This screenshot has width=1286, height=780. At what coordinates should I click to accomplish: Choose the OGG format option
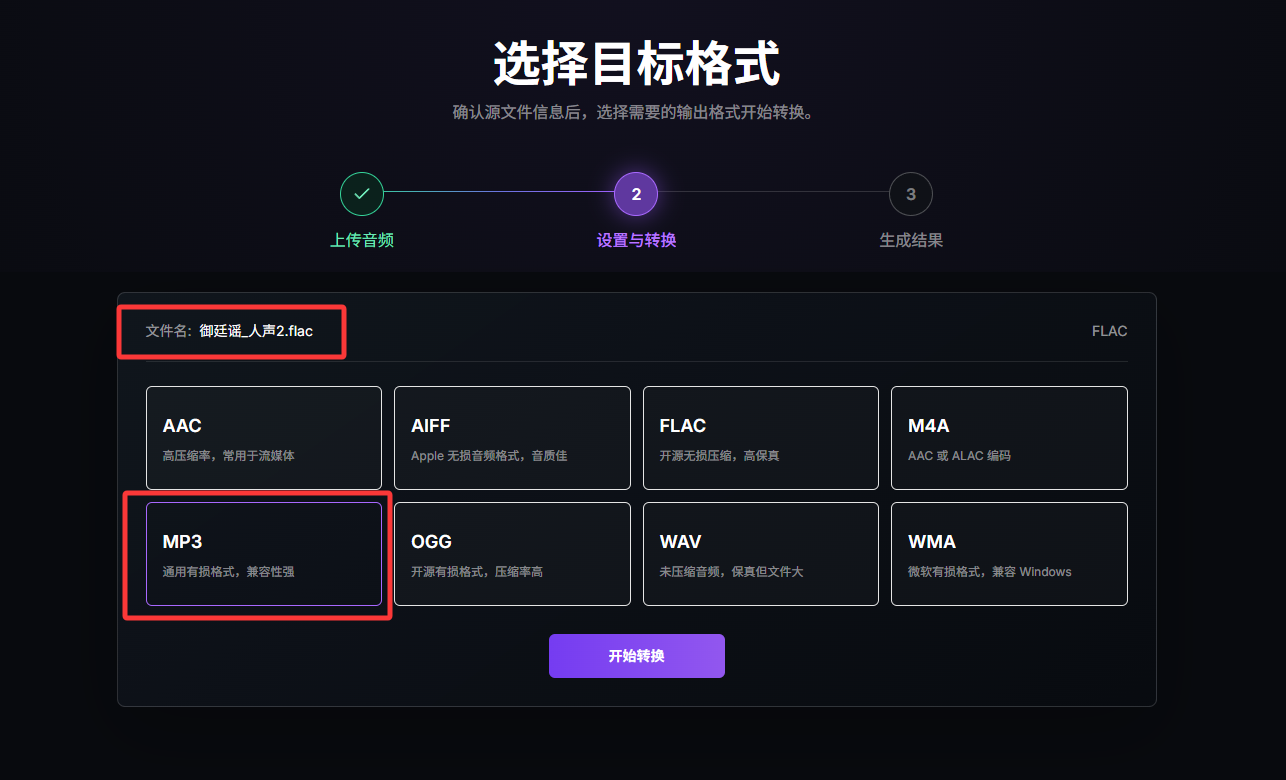click(512, 554)
